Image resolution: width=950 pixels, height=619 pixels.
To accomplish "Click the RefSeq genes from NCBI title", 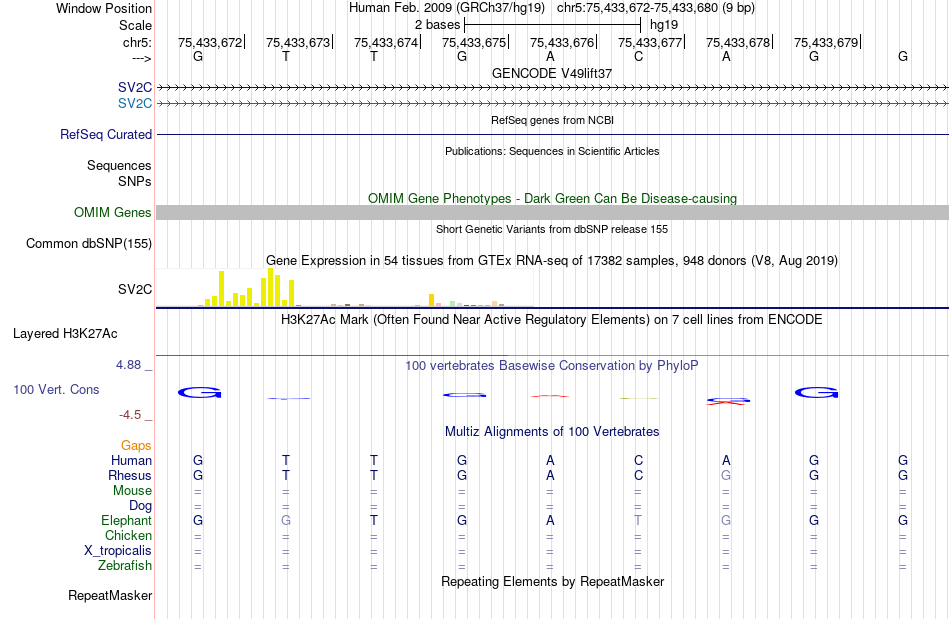I will pos(552,120).
